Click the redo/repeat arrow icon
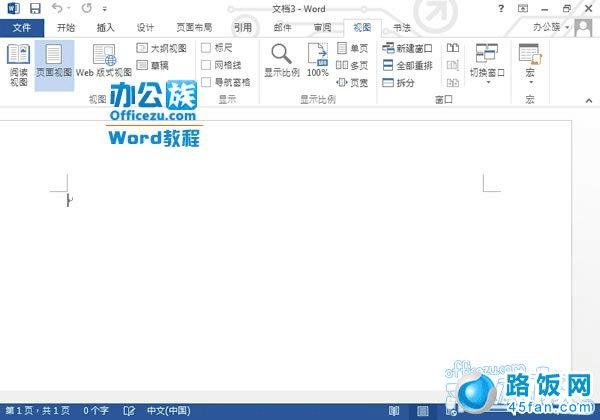The width and height of the screenshot is (600, 420). (87, 8)
